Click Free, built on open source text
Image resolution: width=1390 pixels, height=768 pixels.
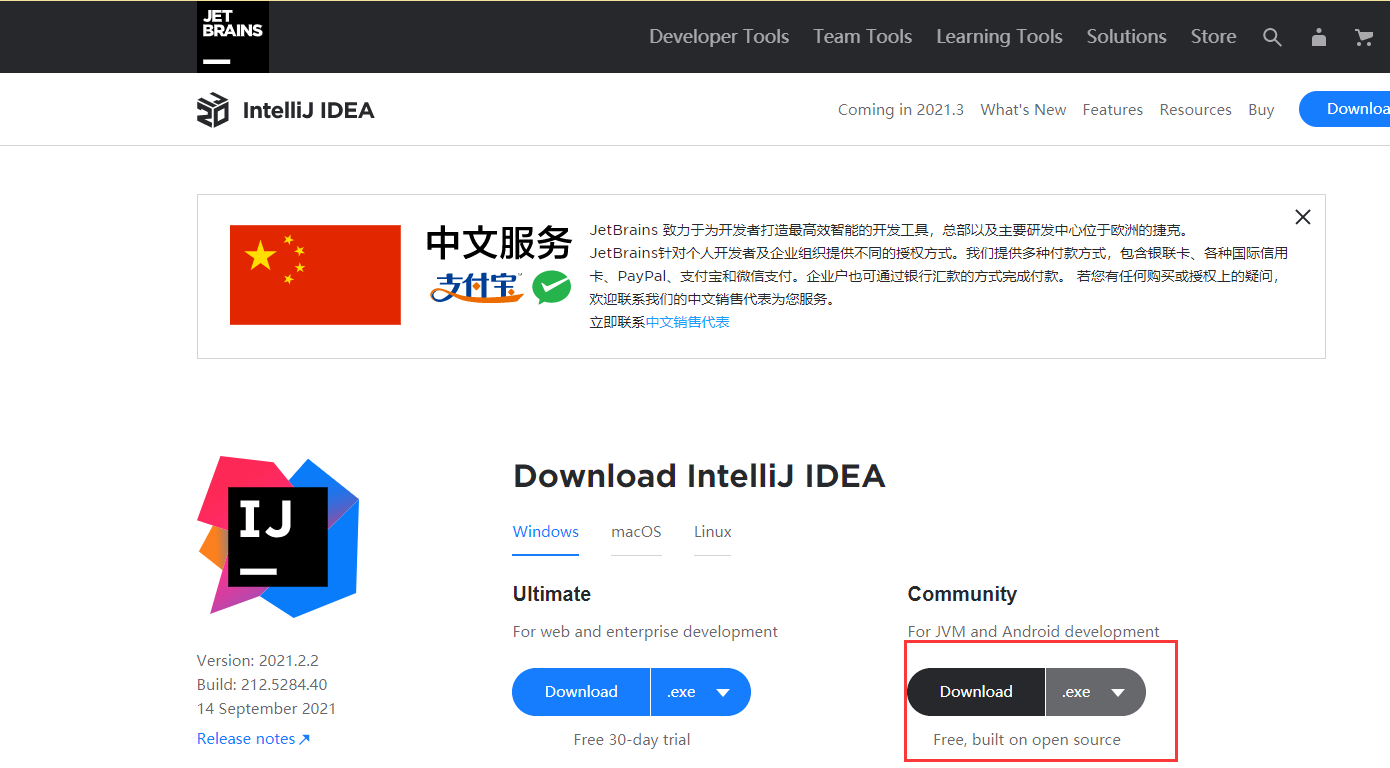click(1027, 740)
